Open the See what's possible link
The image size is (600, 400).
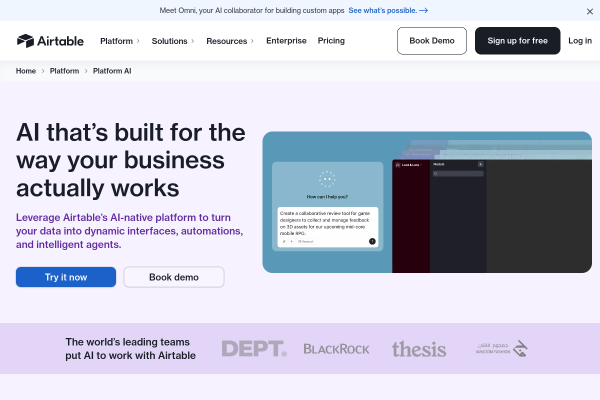[388, 11]
